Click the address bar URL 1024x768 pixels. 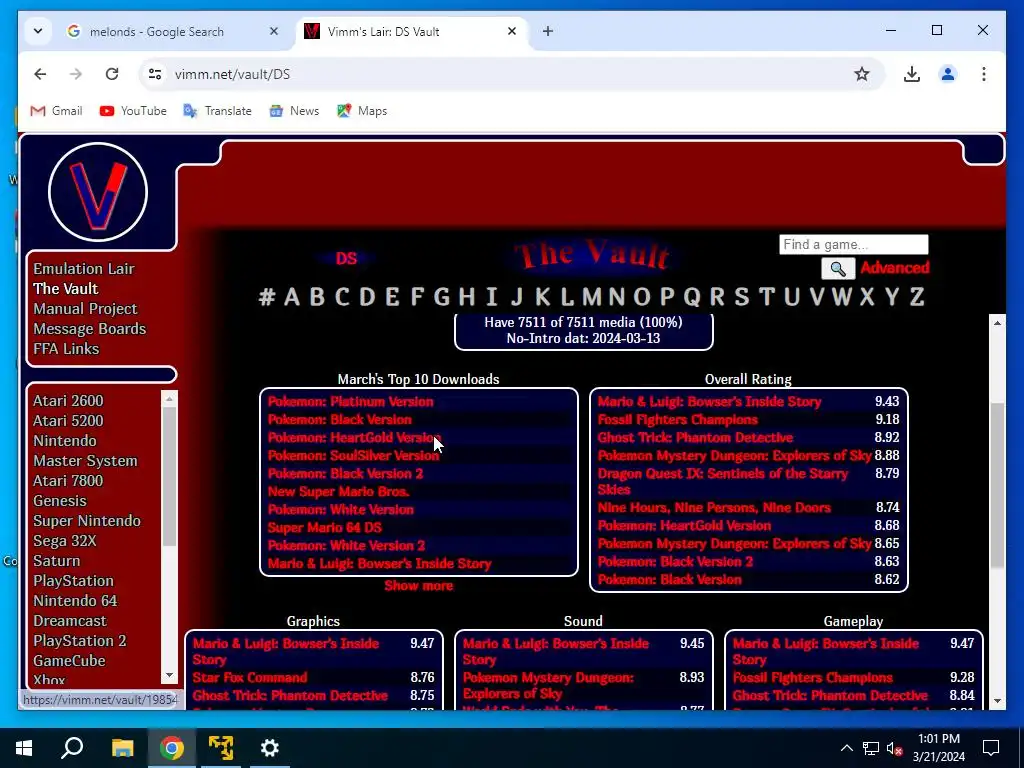232,74
